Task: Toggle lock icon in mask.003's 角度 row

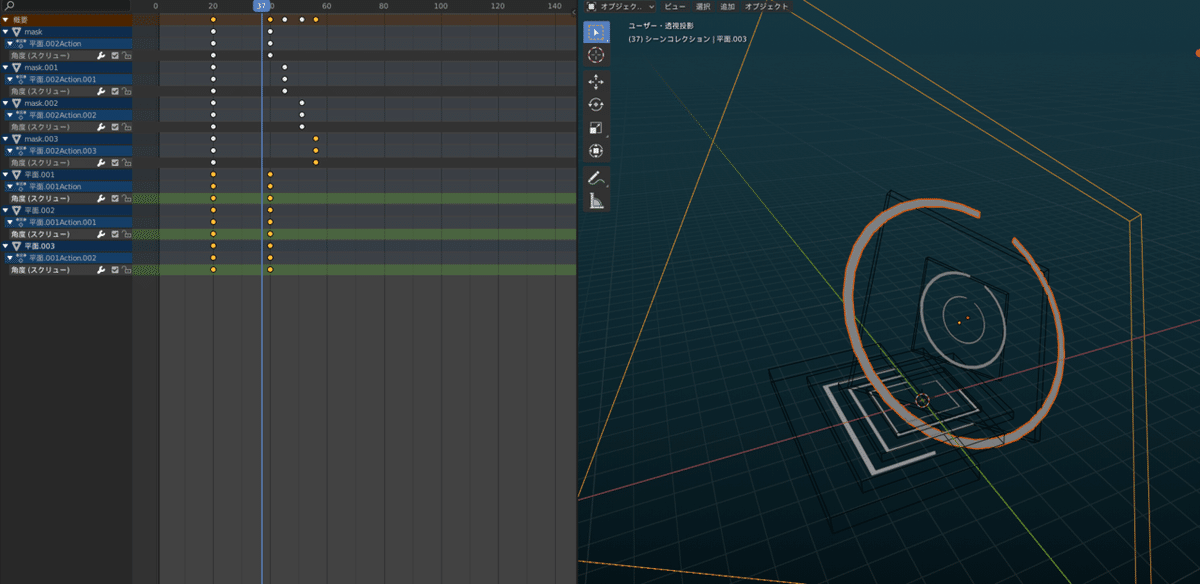Action: point(127,162)
